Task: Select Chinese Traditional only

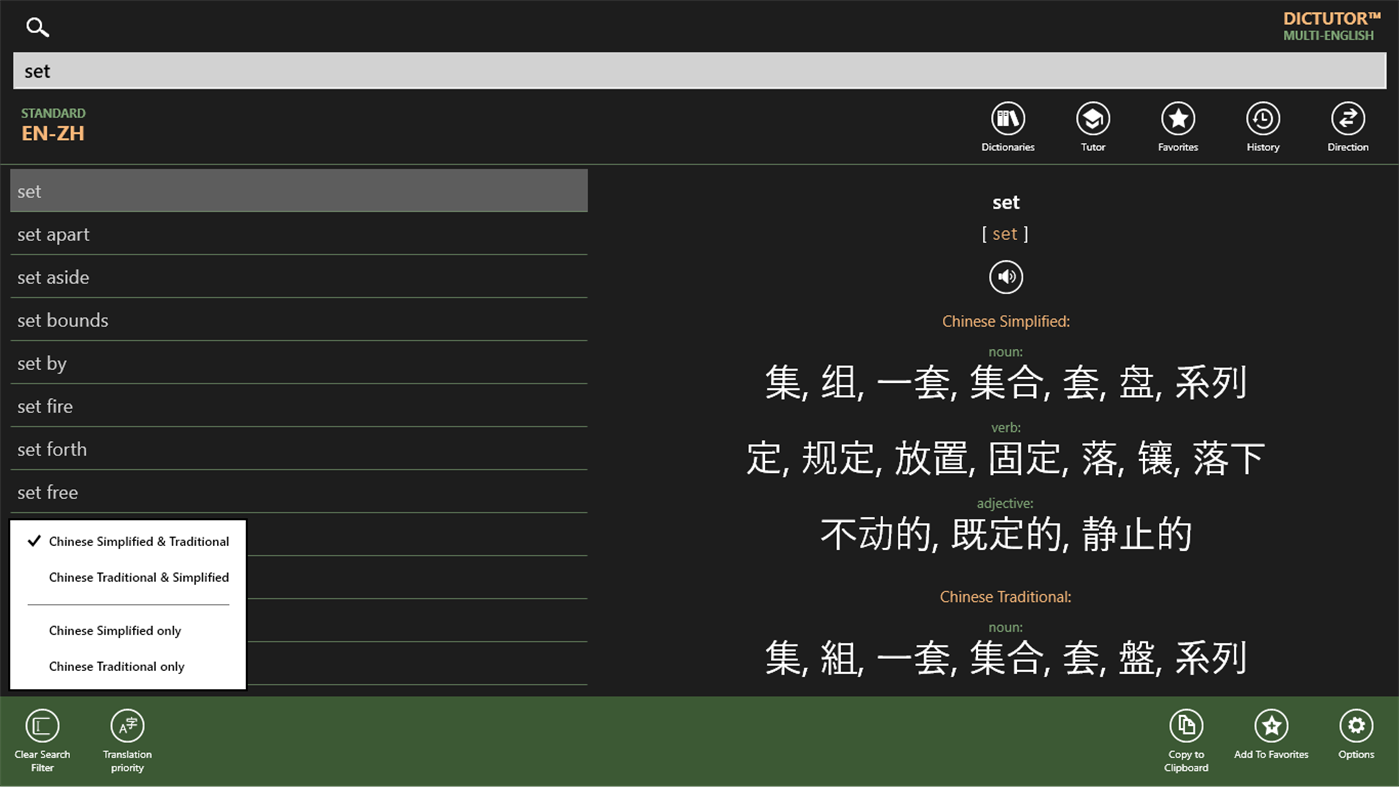Action: [117, 666]
